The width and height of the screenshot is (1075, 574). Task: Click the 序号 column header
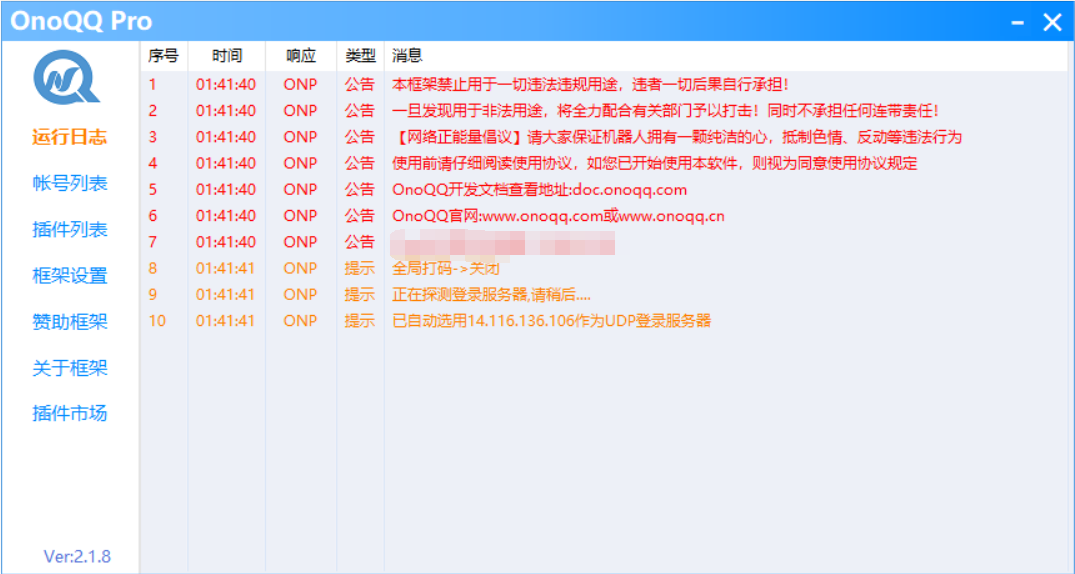click(x=163, y=56)
